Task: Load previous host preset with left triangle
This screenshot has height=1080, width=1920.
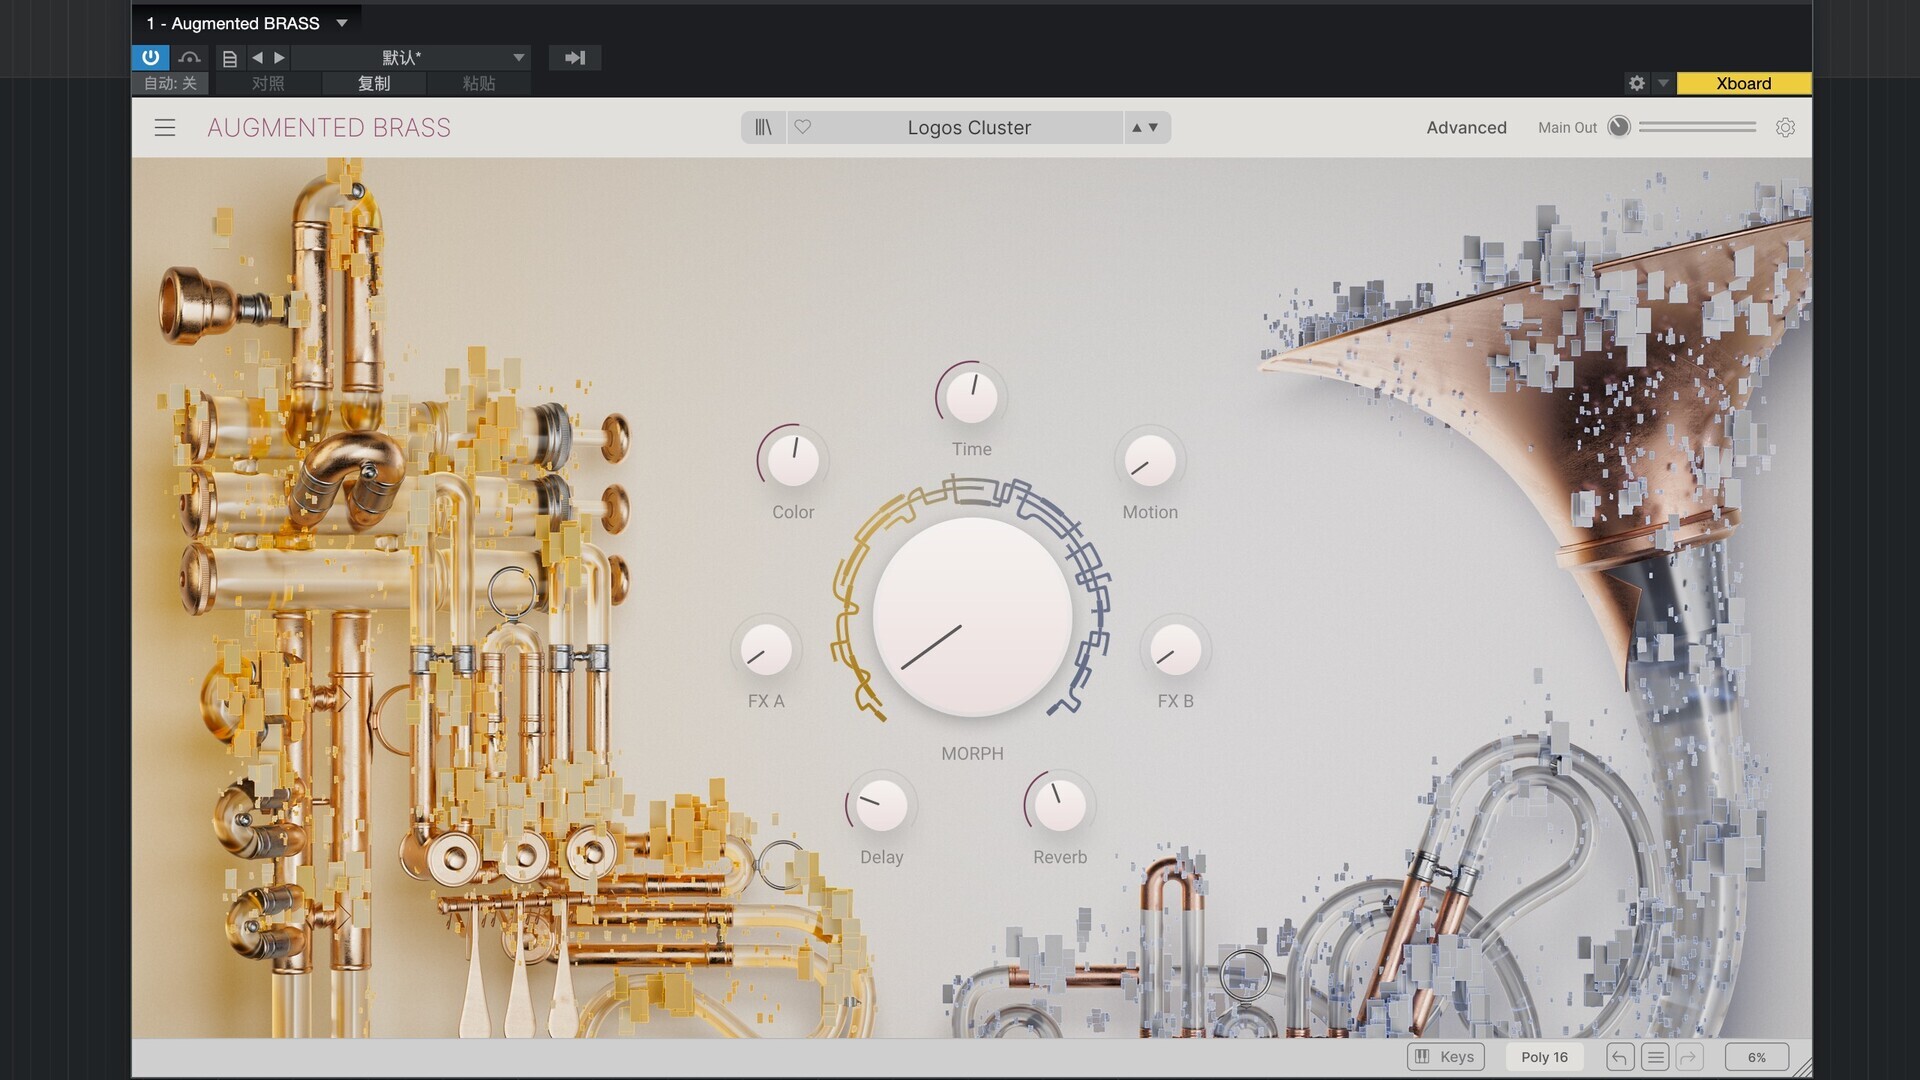Action: tap(257, 58)
